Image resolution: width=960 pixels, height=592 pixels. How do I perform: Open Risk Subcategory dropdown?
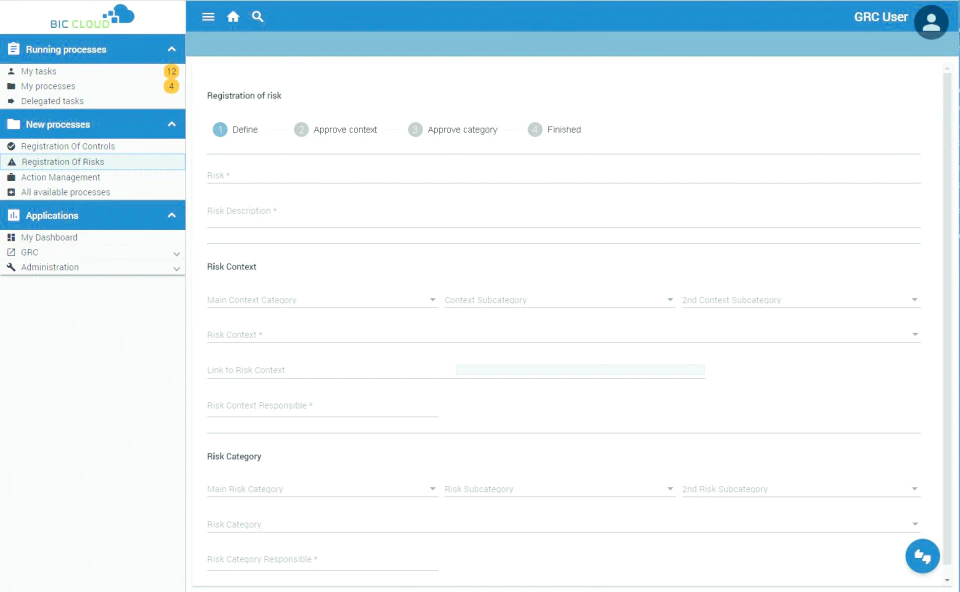pos(559,489)
